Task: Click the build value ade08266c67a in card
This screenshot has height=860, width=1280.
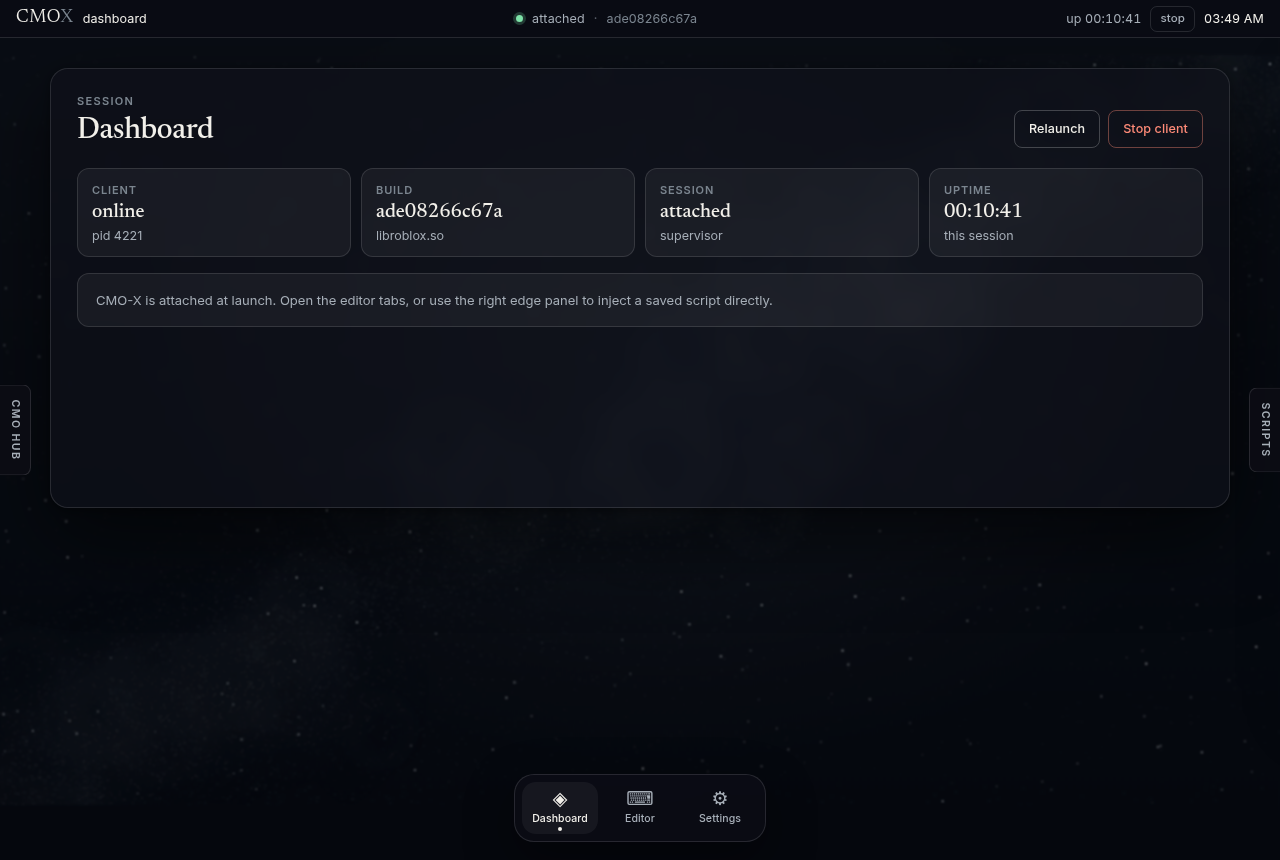Action: click(439, 210)
